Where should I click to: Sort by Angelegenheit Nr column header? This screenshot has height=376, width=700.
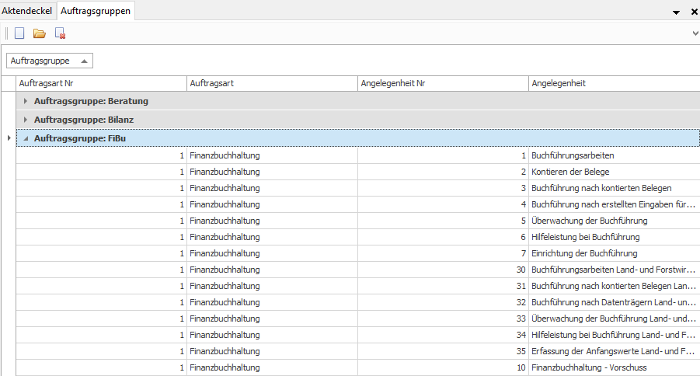pyautogui.click(x=443, y=83)
